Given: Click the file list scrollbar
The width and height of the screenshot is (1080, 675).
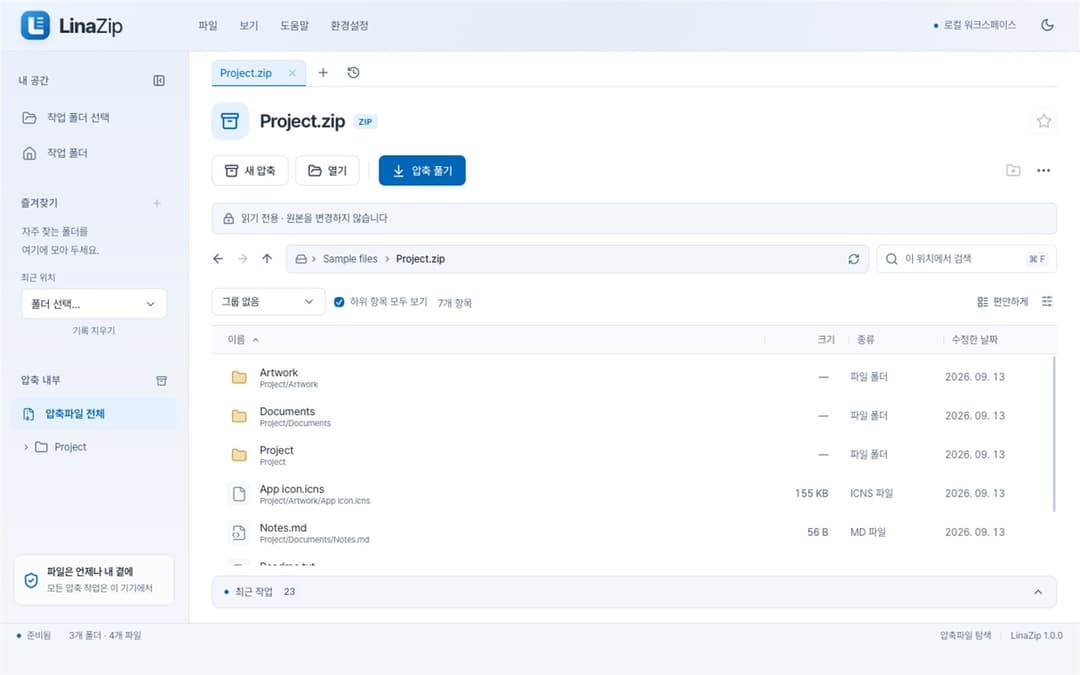Looking at the screenshot, I should coord(1054,434).
